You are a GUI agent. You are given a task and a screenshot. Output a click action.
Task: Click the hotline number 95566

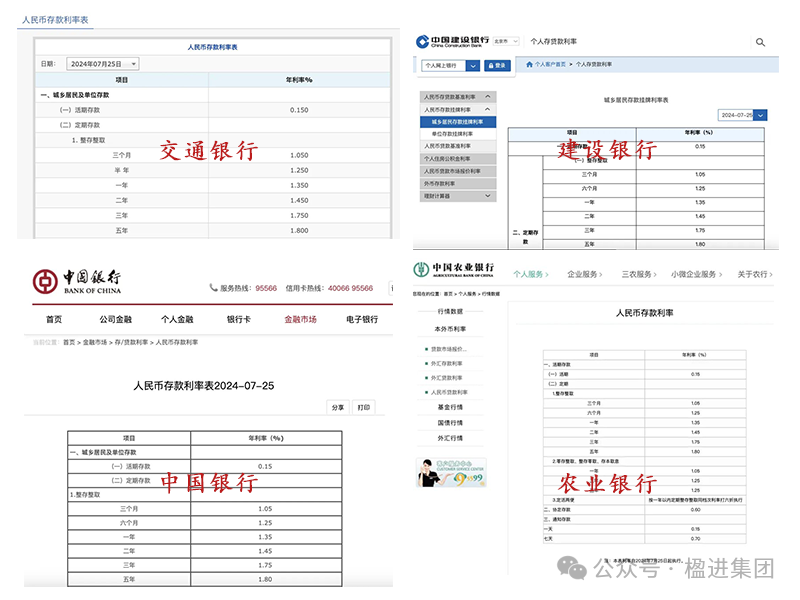click(266, 288)
